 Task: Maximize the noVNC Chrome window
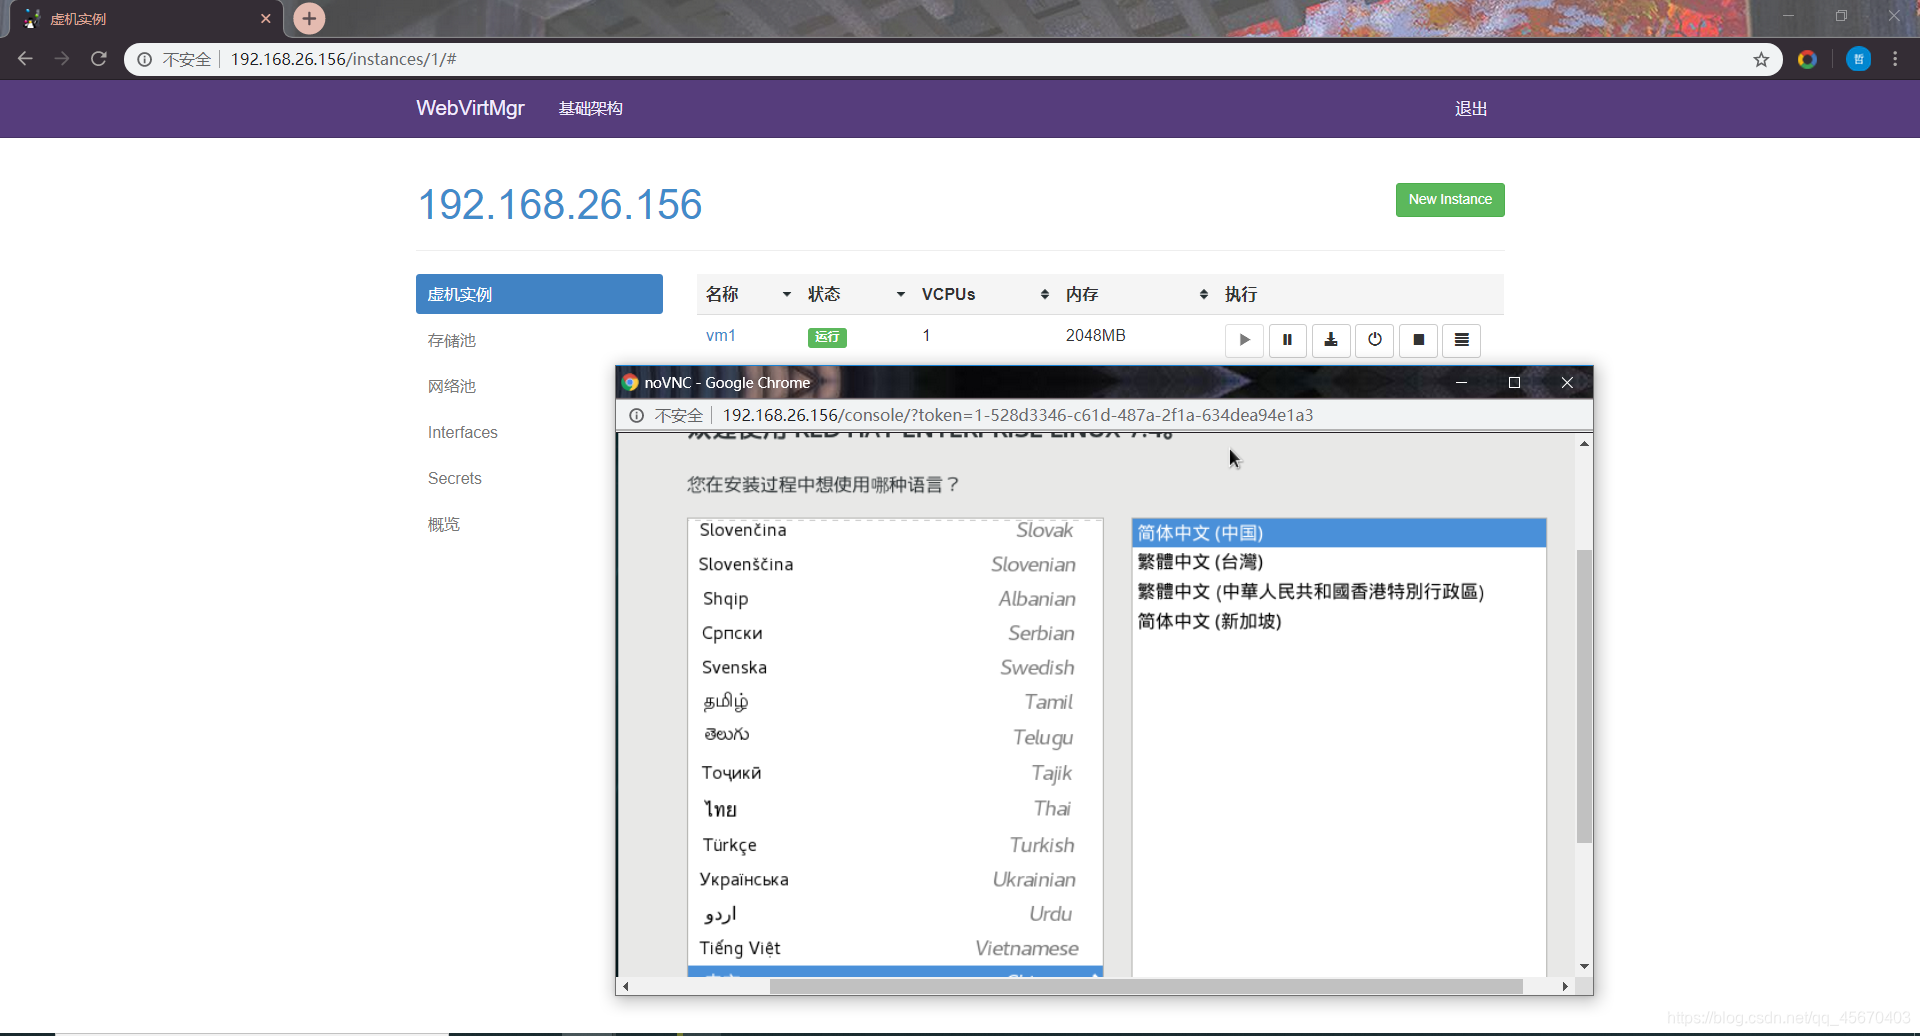[x=1514, y=382]
